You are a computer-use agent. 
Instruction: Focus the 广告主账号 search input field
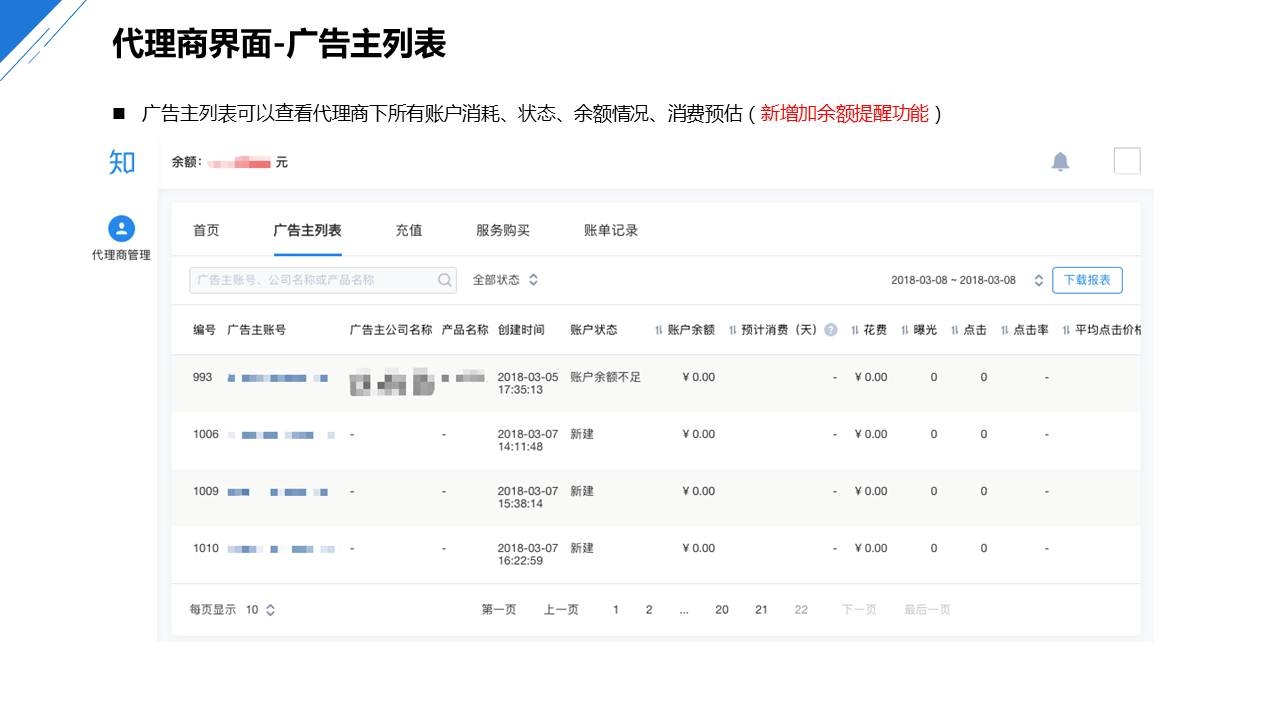[x=310, y=281]
